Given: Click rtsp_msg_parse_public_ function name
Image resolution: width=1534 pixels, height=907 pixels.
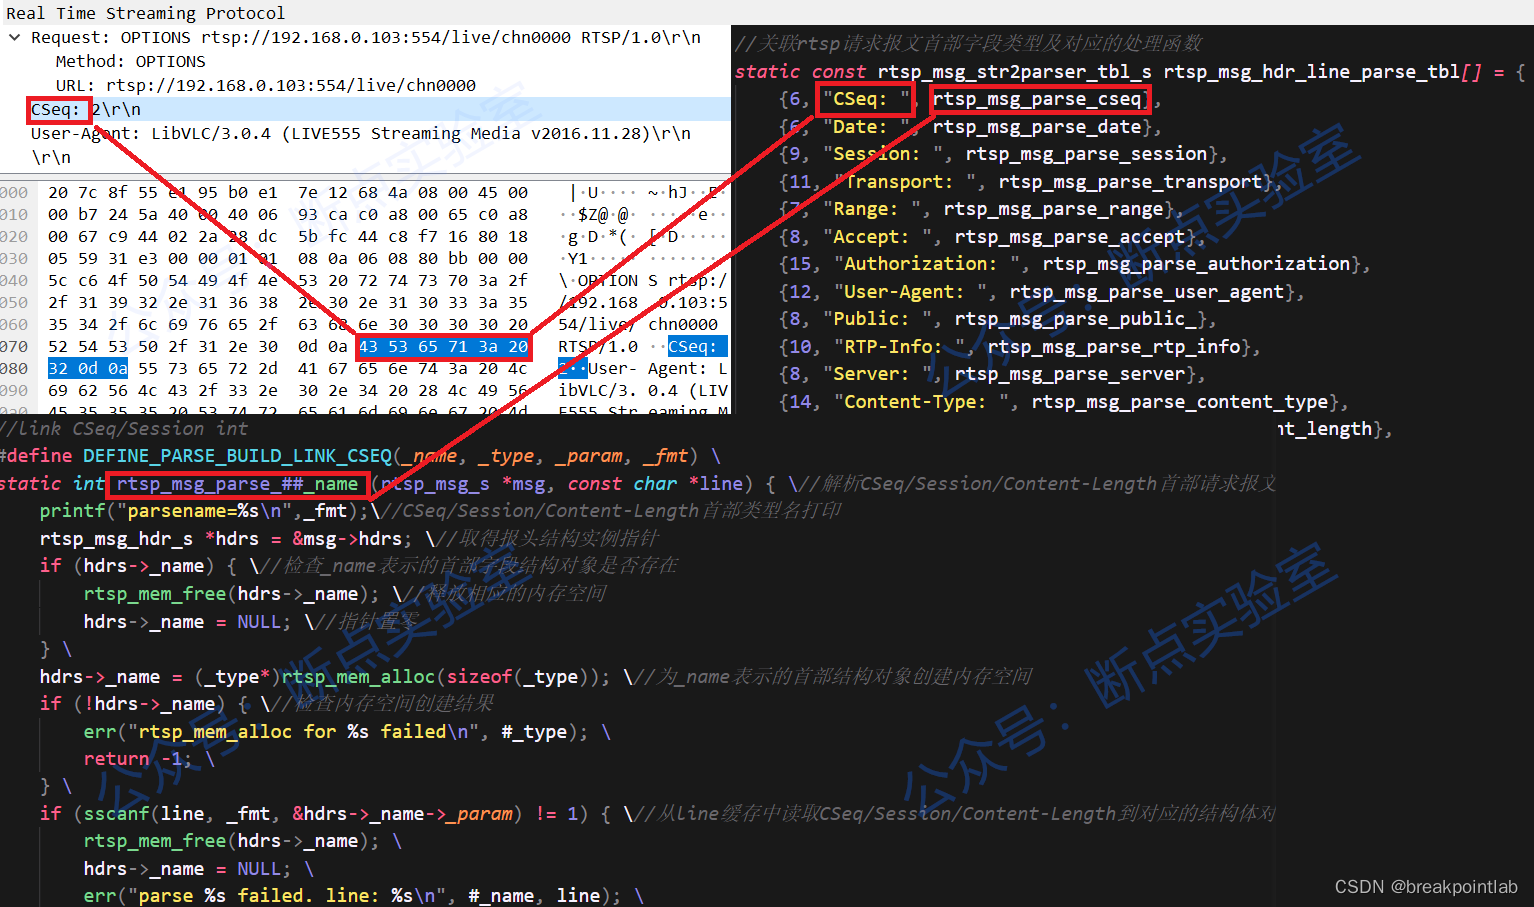Looking at the screenshot, I should 1075,319.
